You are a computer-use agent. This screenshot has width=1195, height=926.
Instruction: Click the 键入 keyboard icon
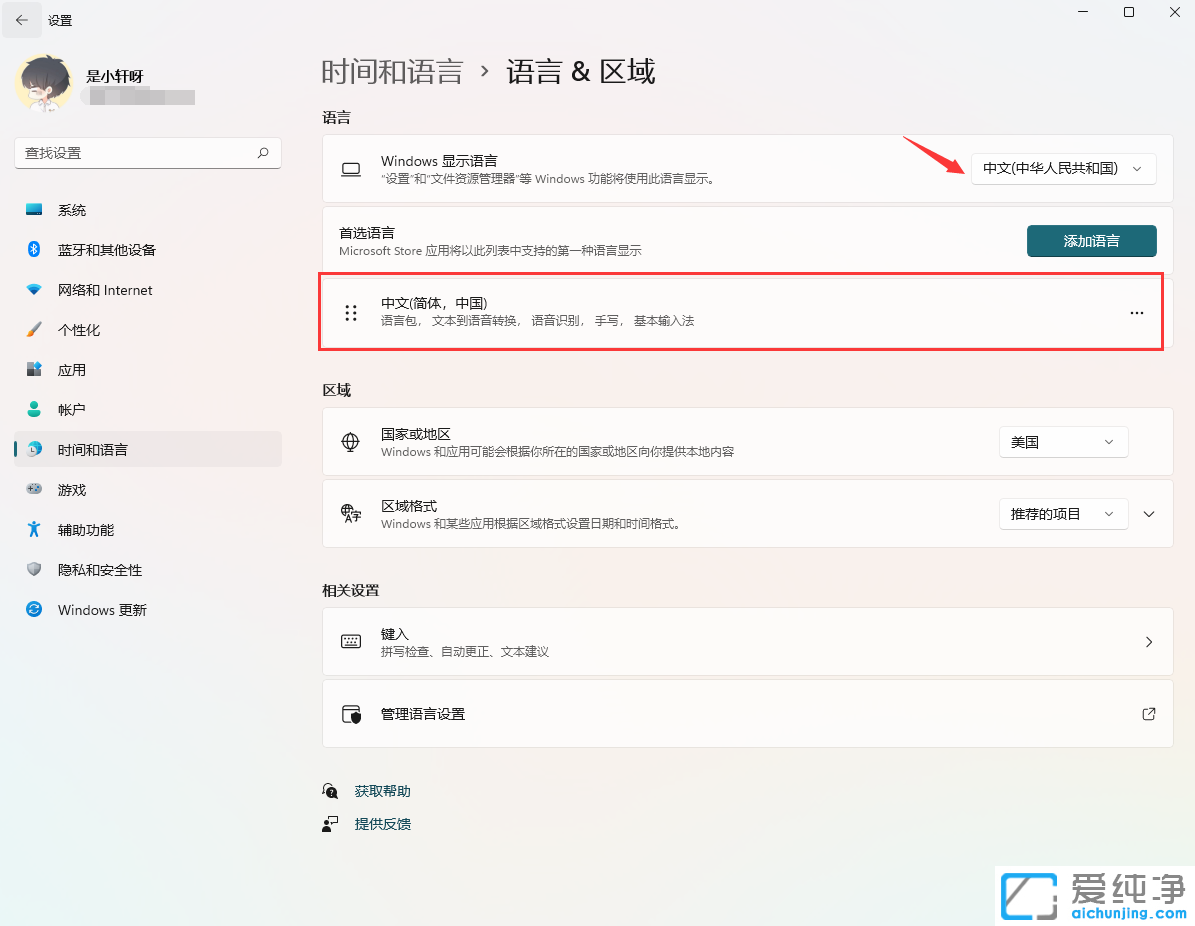[x=351, y=642]
